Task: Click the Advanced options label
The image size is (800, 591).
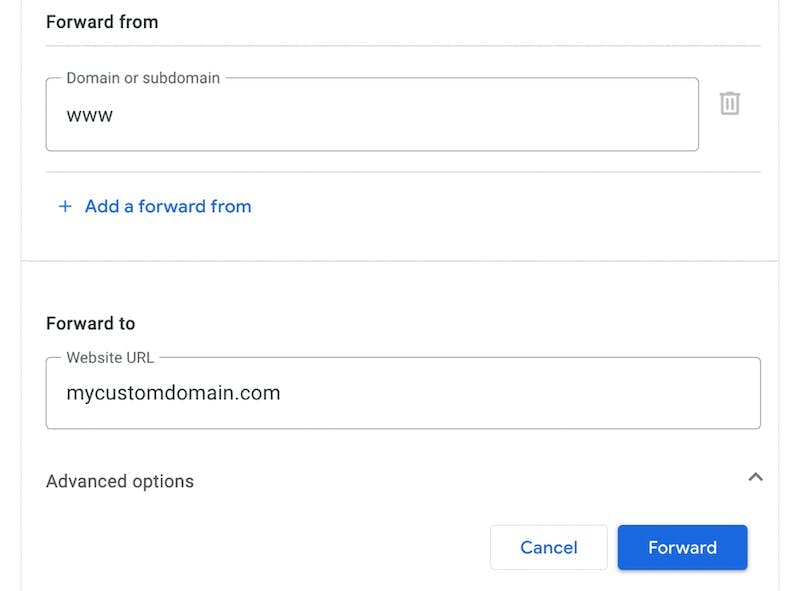Action: coord(120,481)
